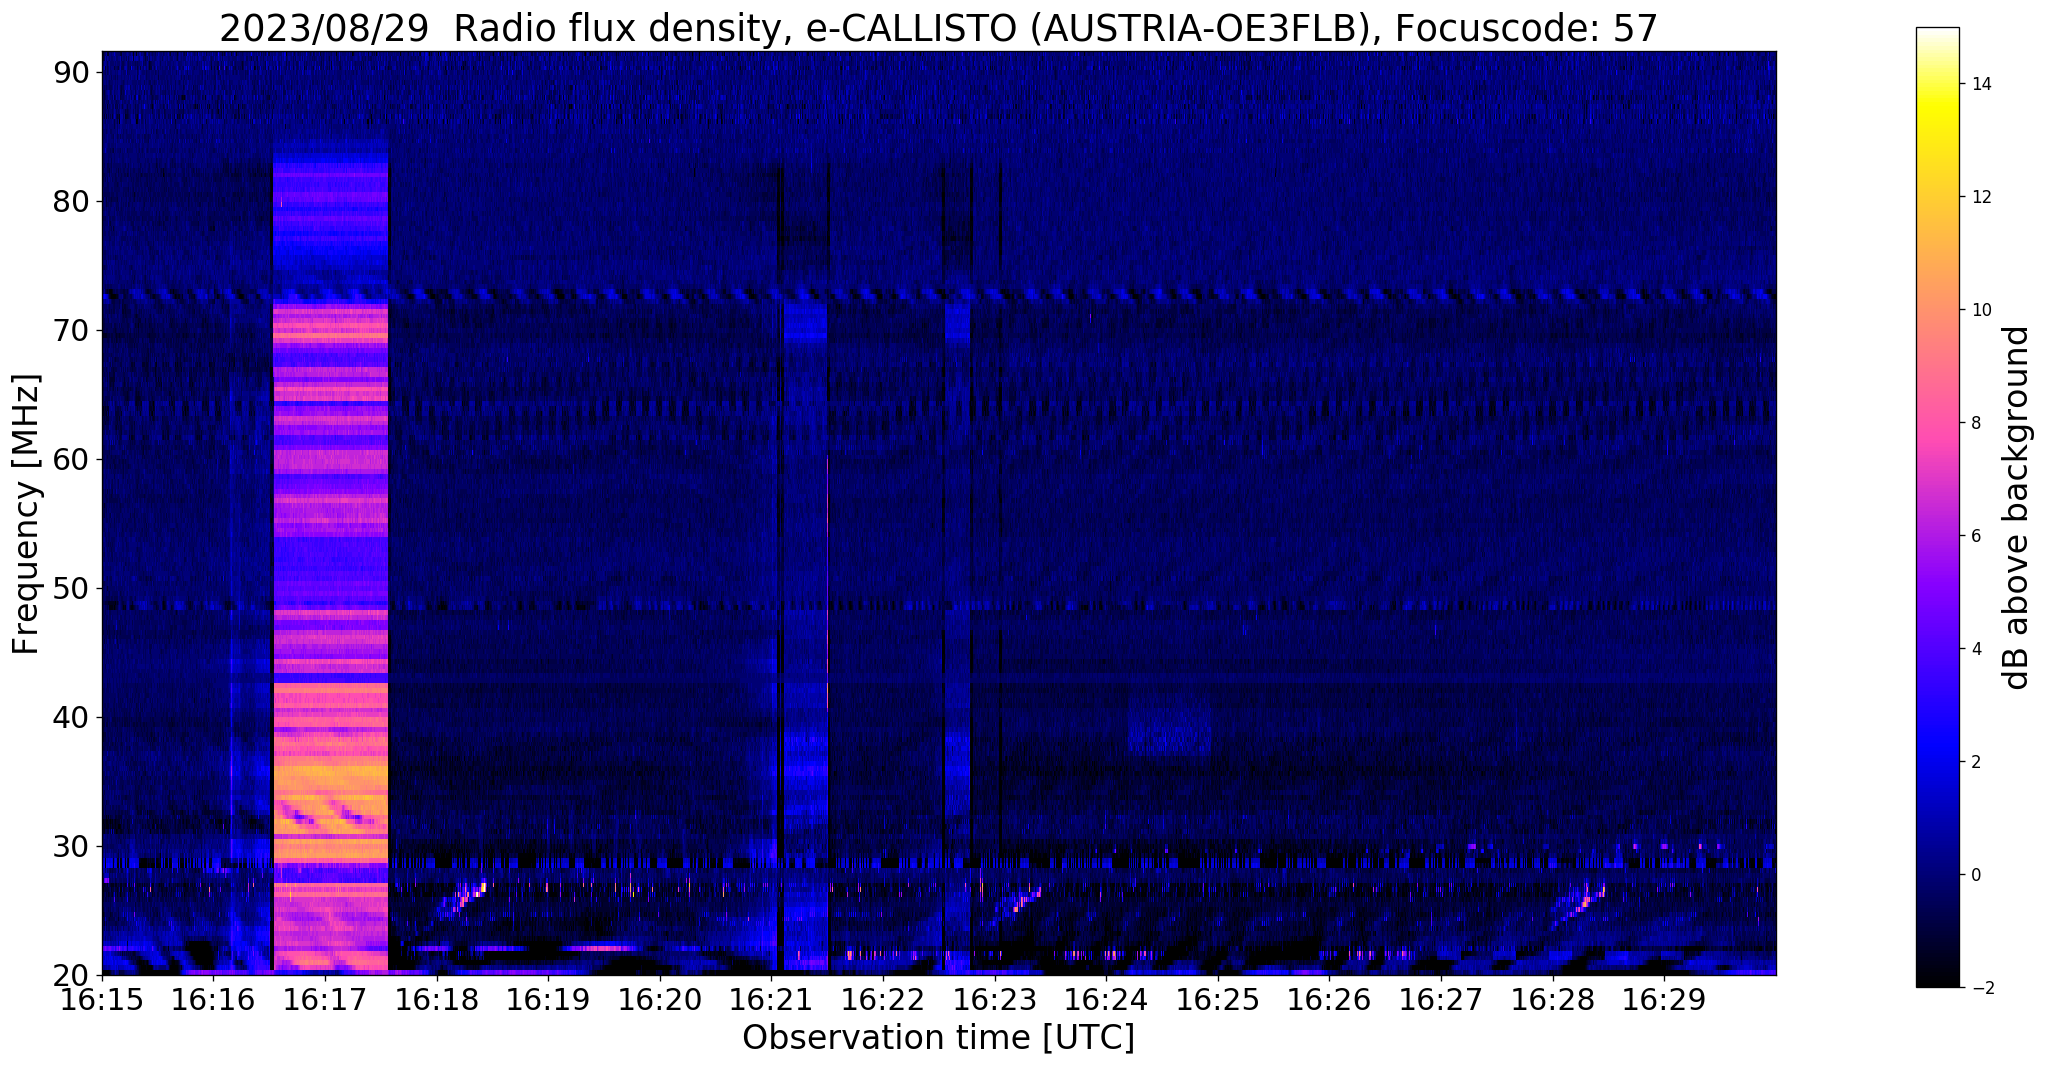Click the 16:23 time tick label
The height and width of the screenshot is (1067, 2047).
tap(995, 999)
